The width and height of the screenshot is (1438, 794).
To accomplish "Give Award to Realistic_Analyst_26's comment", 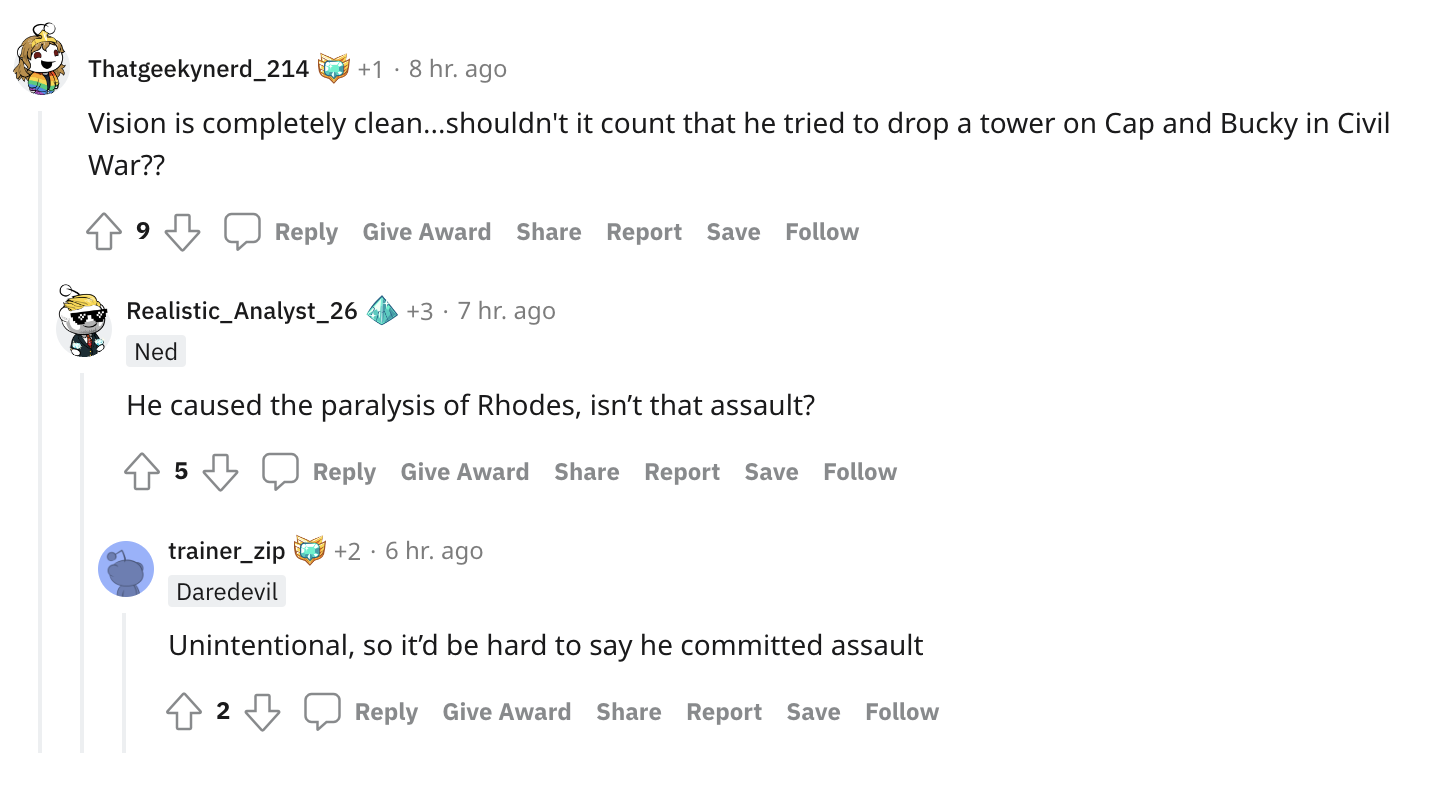I will point(465,472).
